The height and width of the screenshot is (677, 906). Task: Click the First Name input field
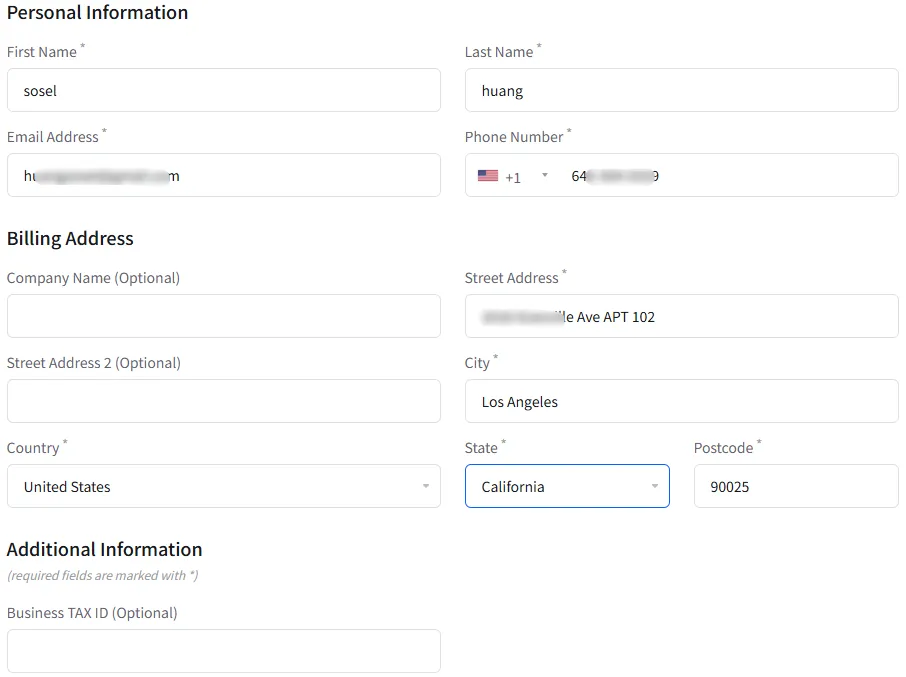pyautogui.click(x=224, y=90)
